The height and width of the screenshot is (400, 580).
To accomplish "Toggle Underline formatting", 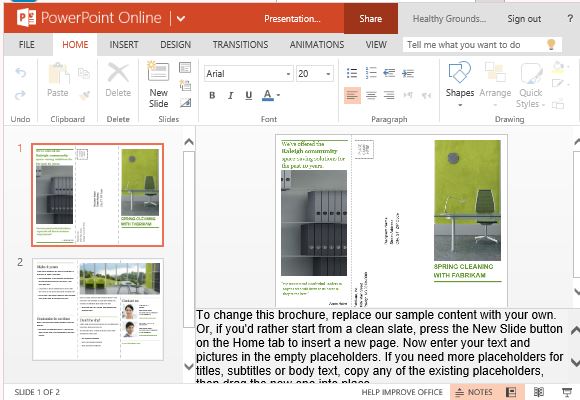I will (x=249, y=95).
